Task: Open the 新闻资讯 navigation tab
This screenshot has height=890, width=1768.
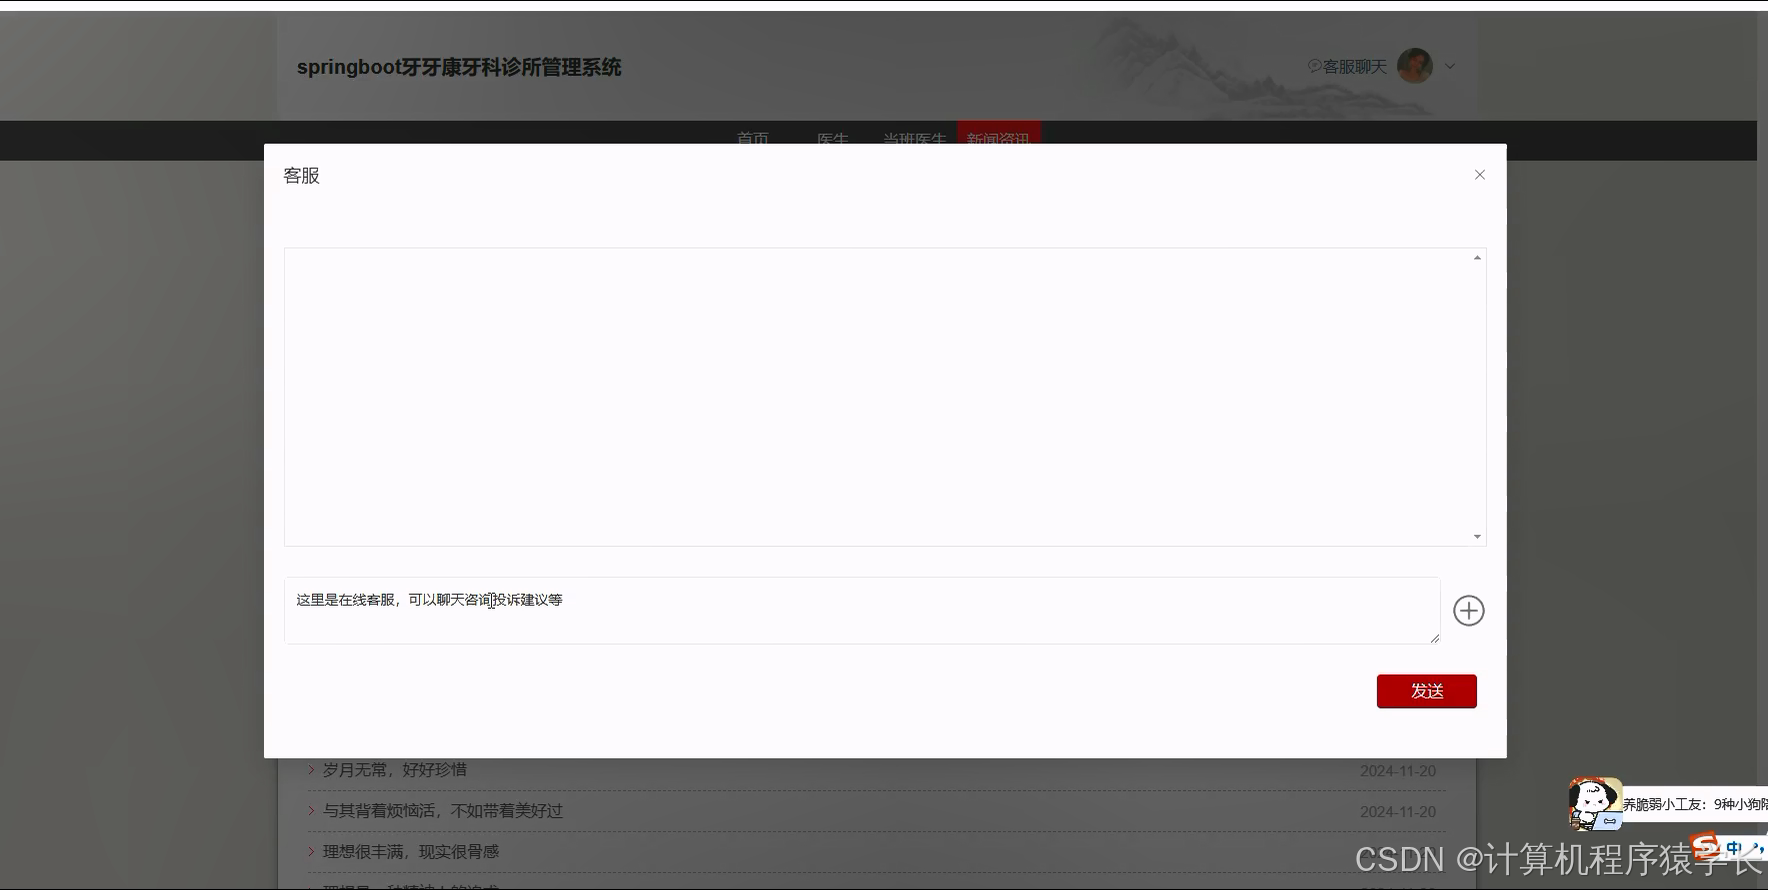Action: 998,134
